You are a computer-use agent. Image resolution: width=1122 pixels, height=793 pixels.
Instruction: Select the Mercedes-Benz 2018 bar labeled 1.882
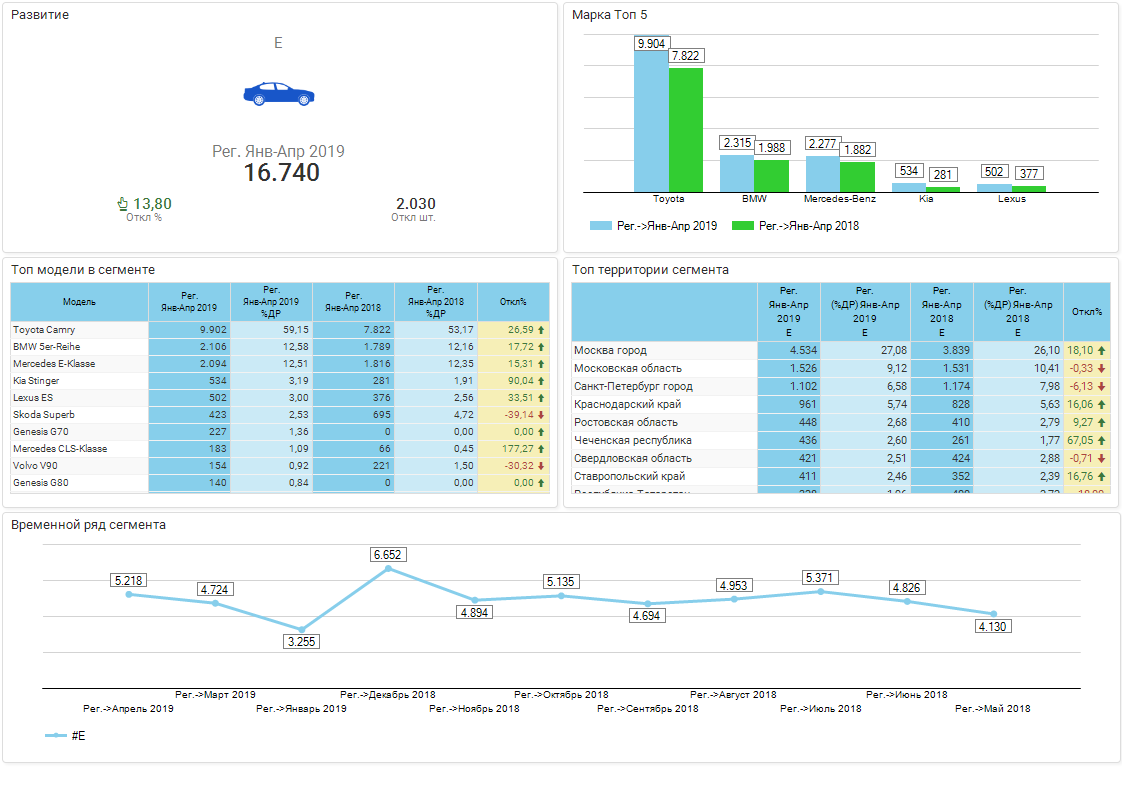point(857,177)
